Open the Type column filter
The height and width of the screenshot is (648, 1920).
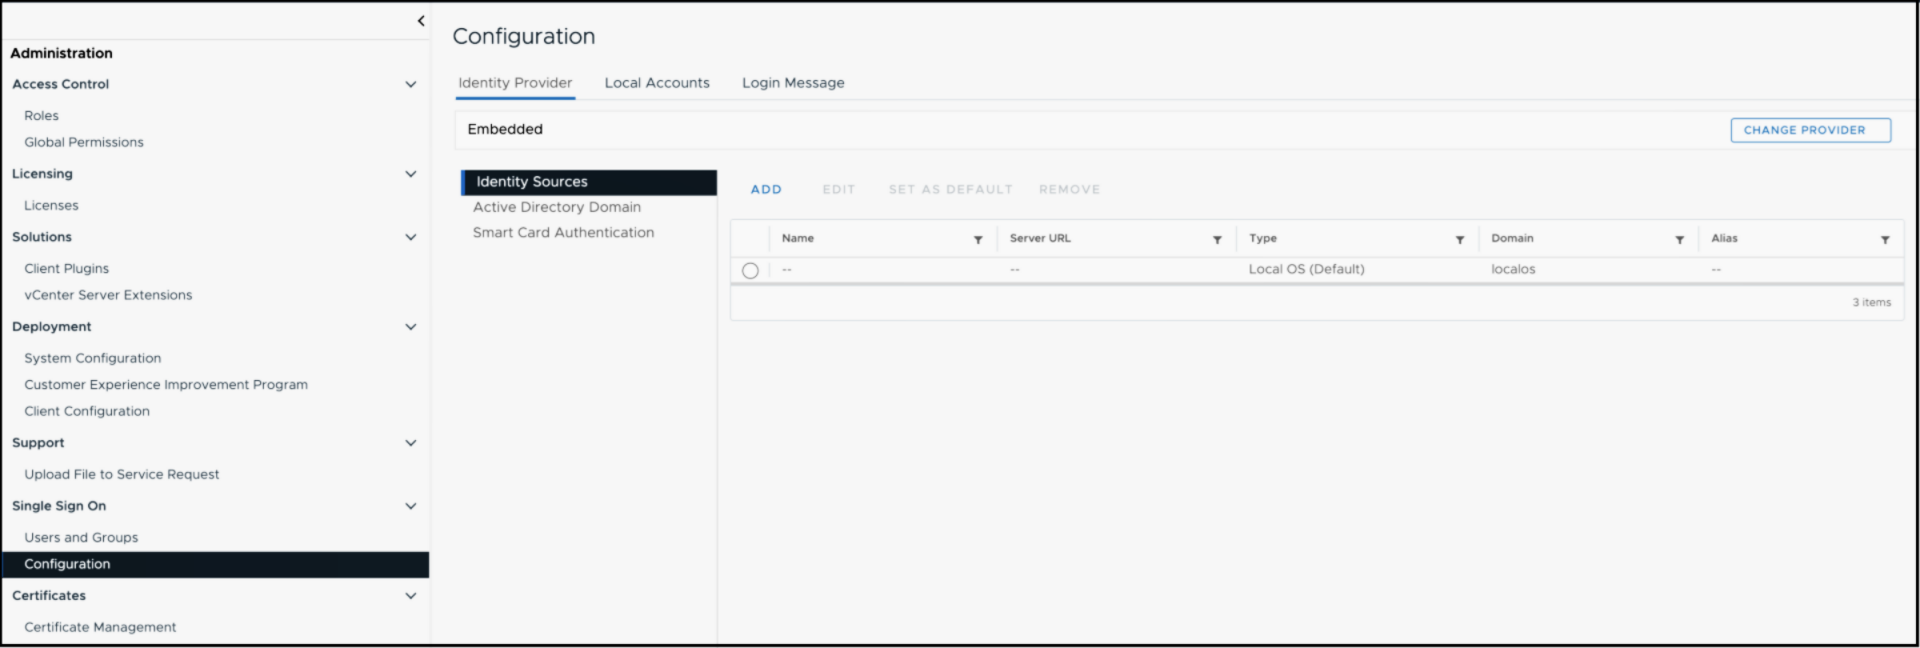pos(1460,240)
